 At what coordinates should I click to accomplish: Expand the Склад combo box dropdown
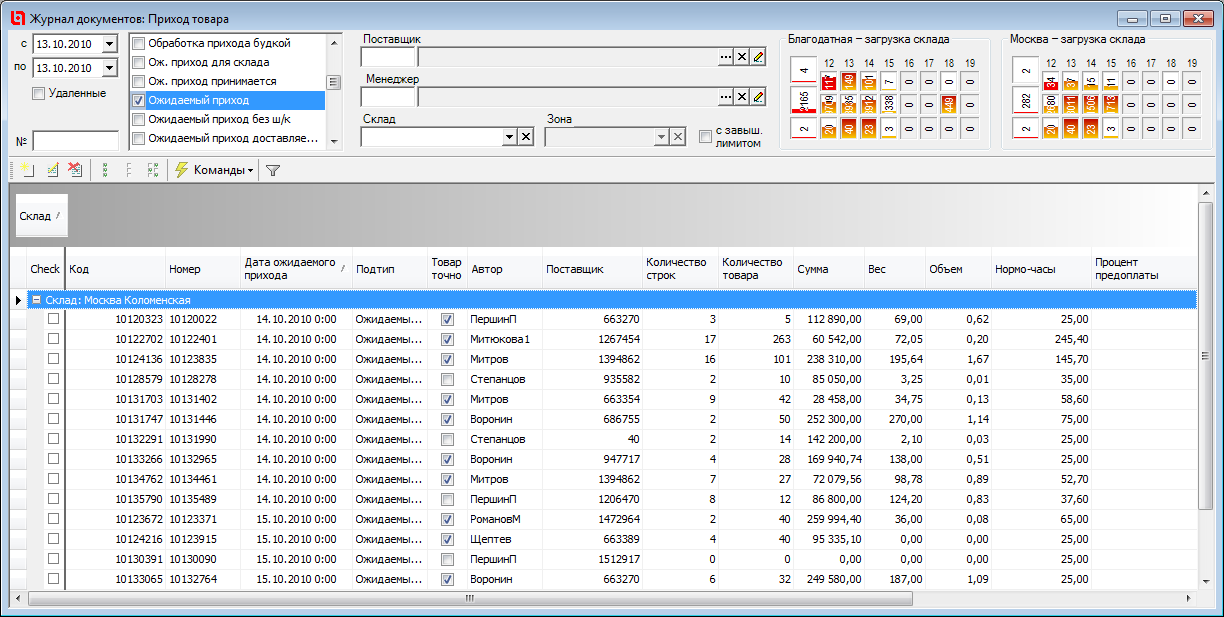(508, 137)
